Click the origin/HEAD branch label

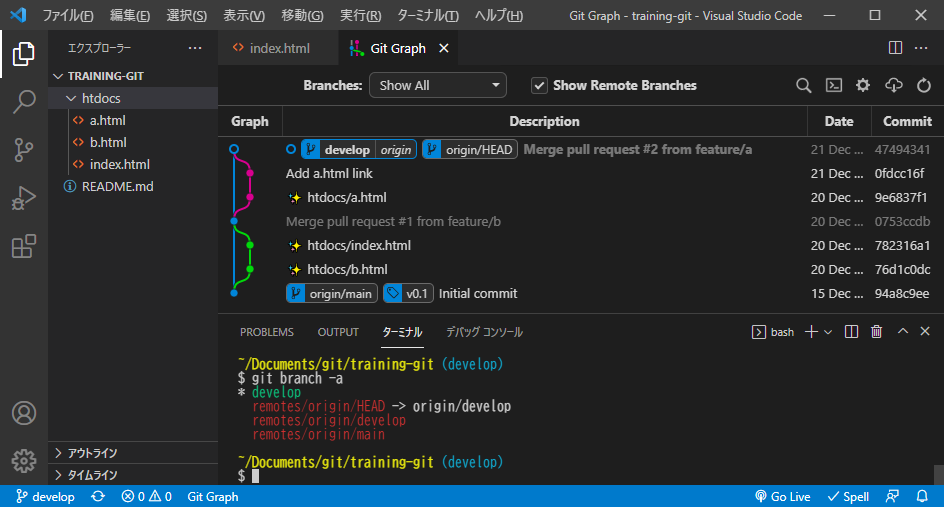click(470, 149)
